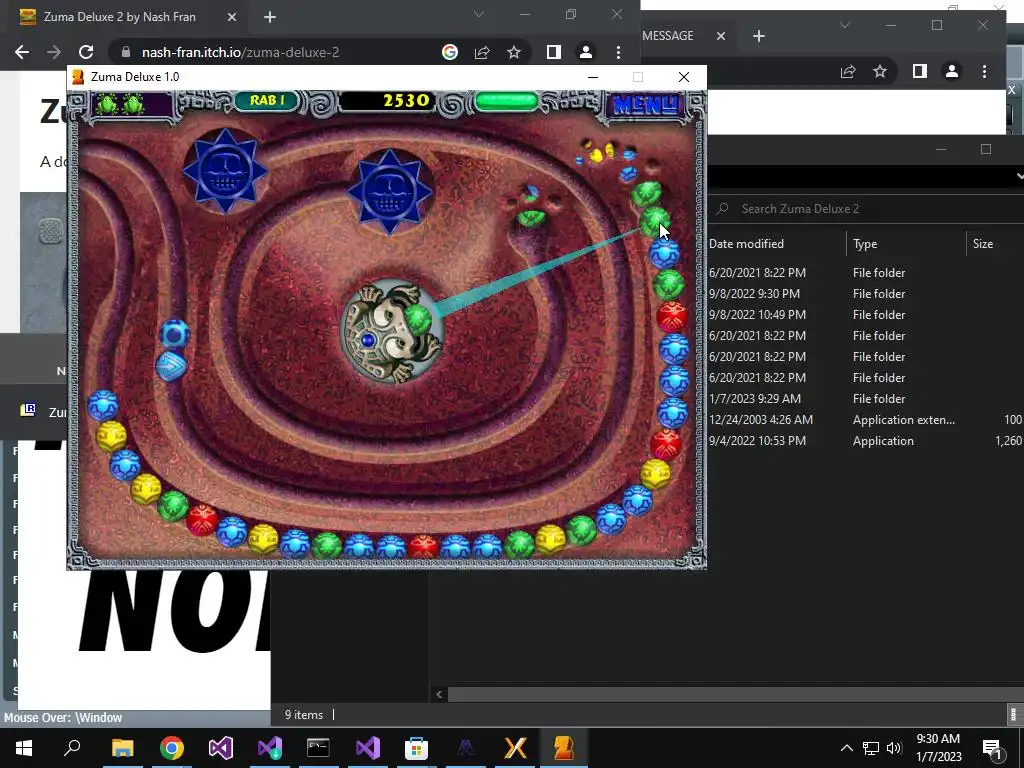Viewport: 1024px width, 768px height.
Task: Open Microsoft Store from the taskbar
Action: coord(417,748)
